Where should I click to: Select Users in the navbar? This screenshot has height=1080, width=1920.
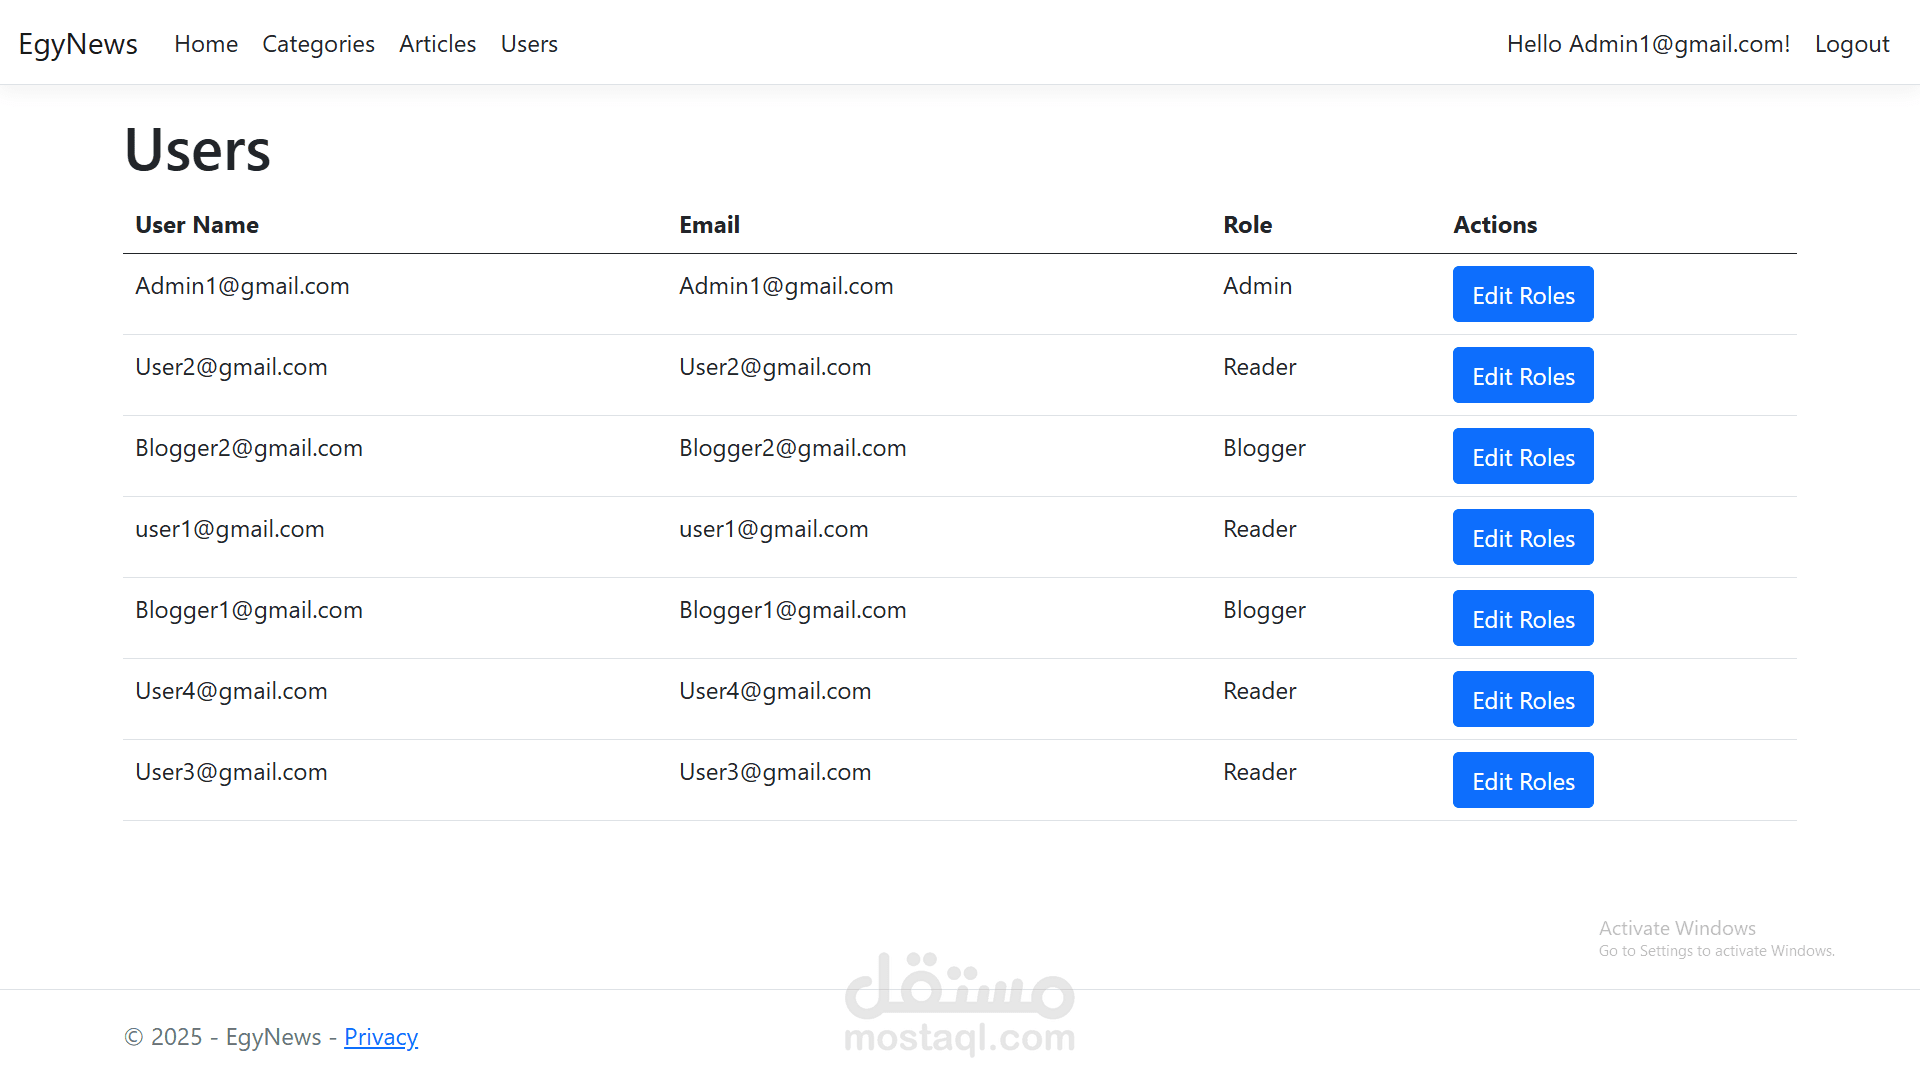tap(529, 44)
